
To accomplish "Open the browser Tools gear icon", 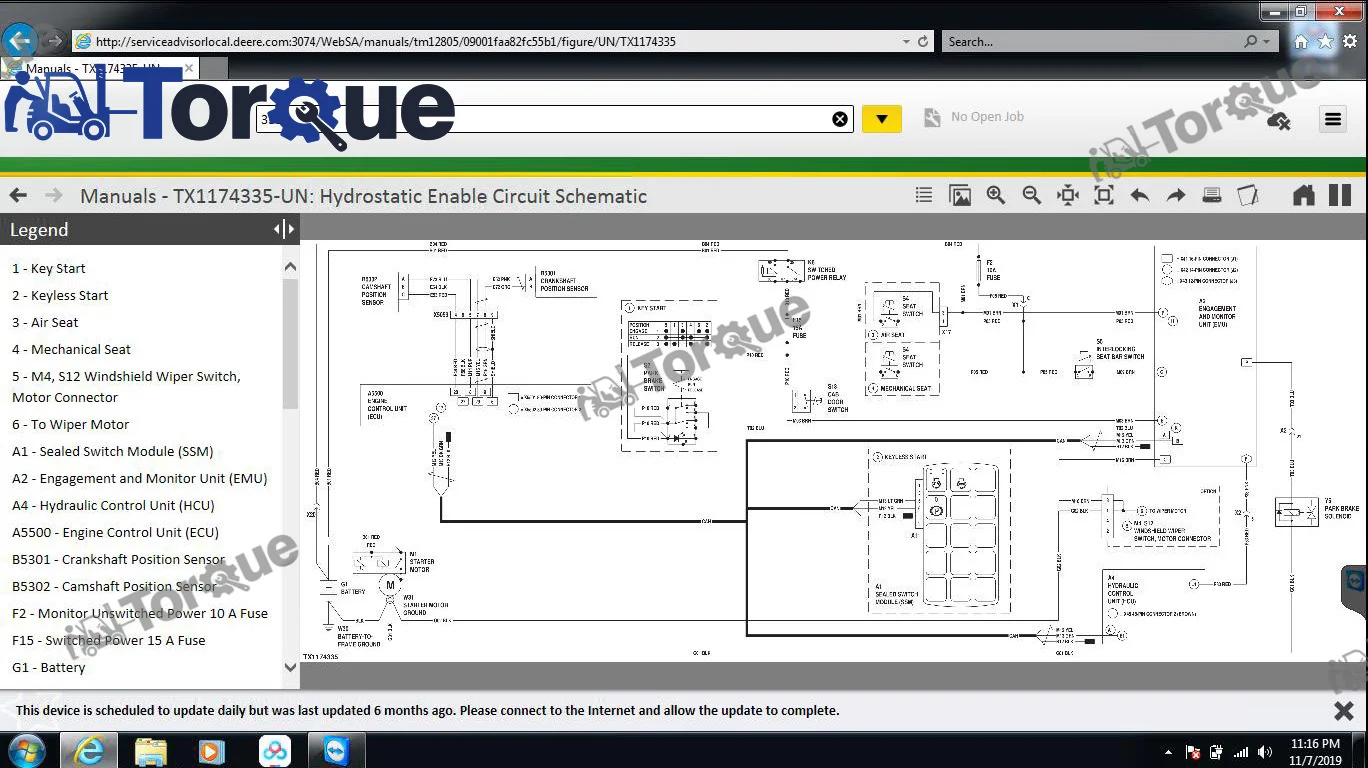I will click(1350, 42).
